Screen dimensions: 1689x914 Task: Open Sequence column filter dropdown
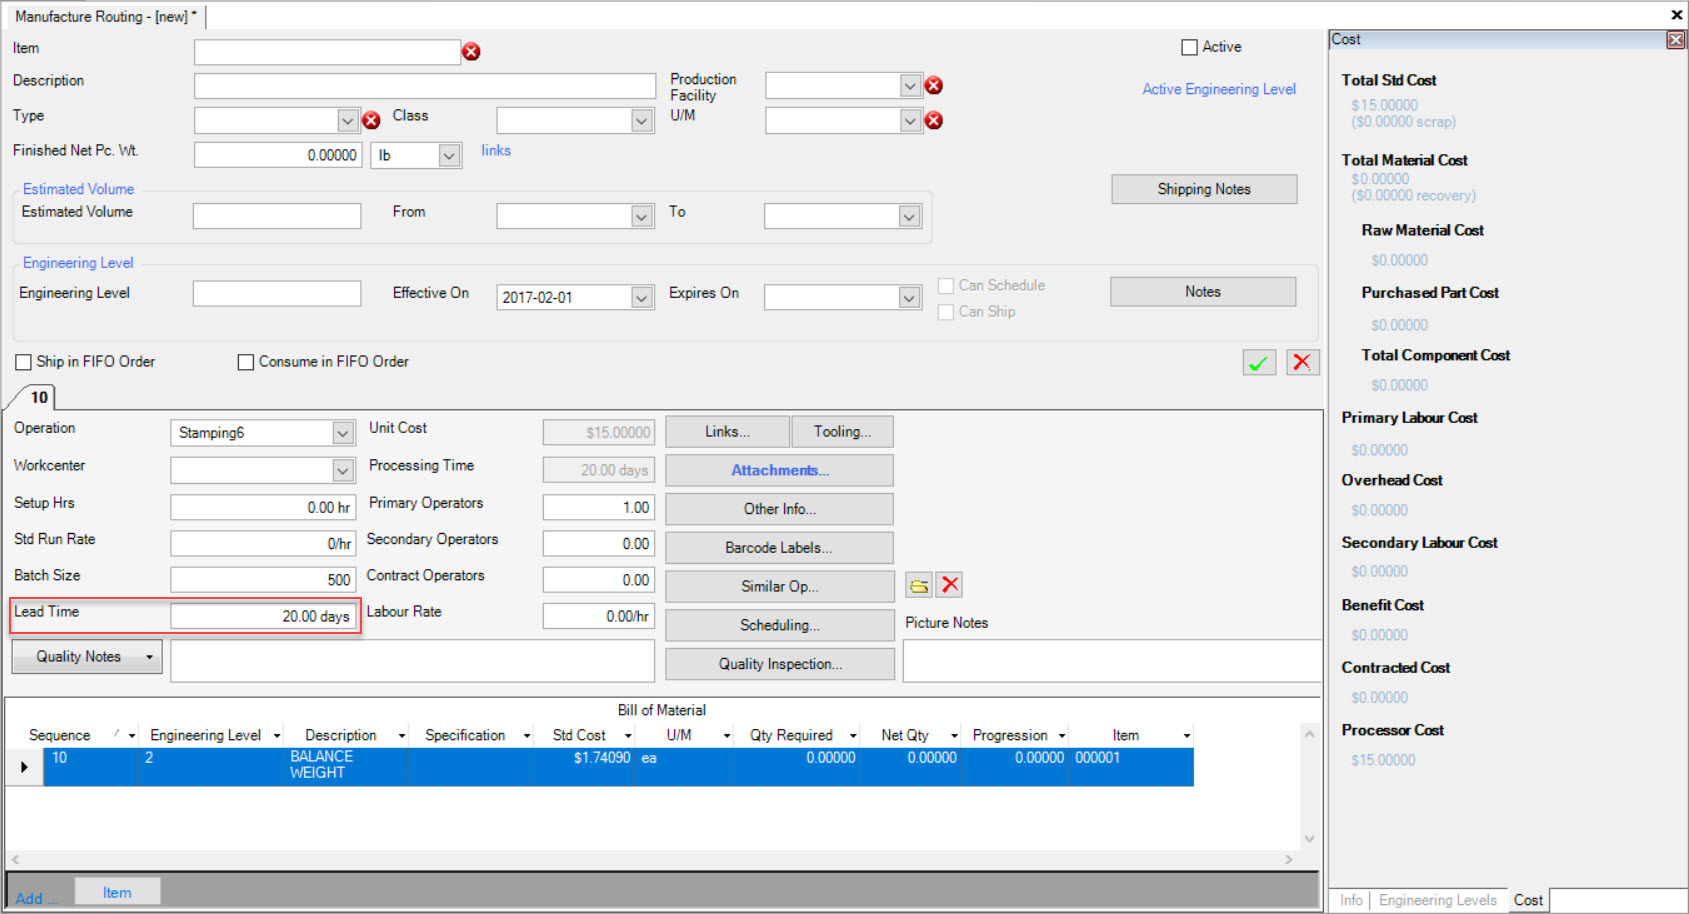click(x=131, y=736)
